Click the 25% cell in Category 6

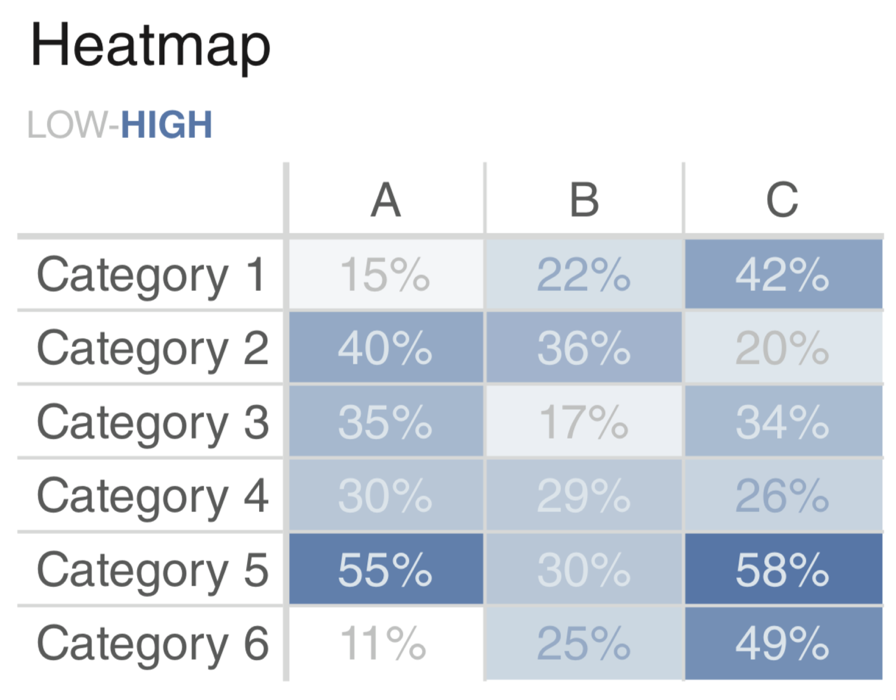pyautogui.click(x=584, y=643)
